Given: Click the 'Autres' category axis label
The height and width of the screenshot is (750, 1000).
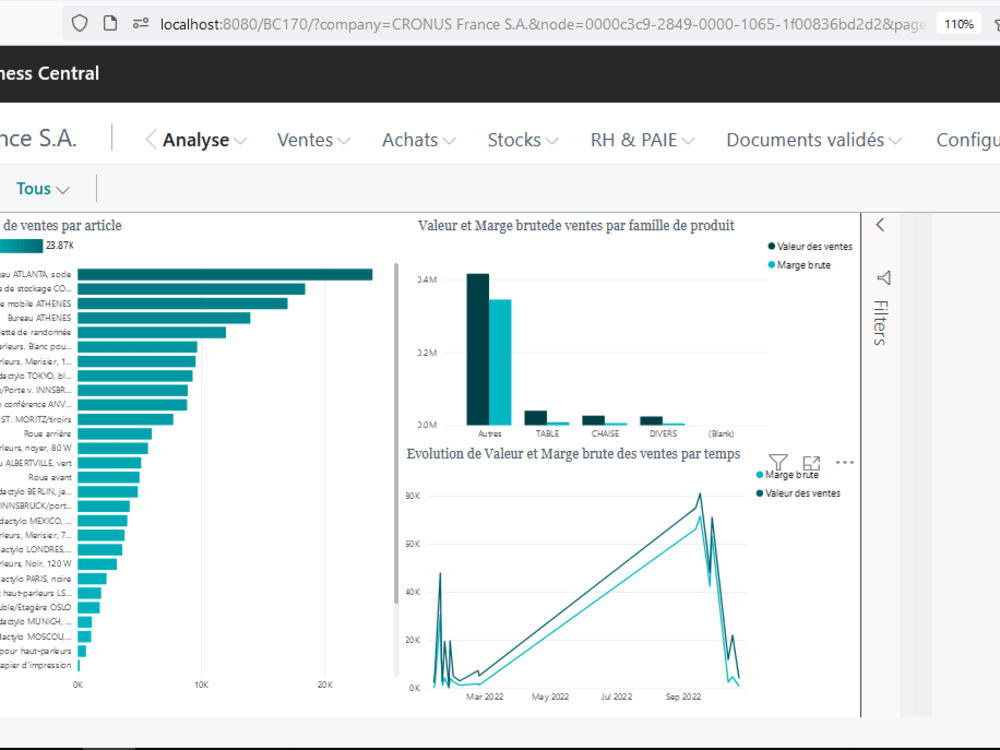Looking at the screenshot, I should coord(489,434).
